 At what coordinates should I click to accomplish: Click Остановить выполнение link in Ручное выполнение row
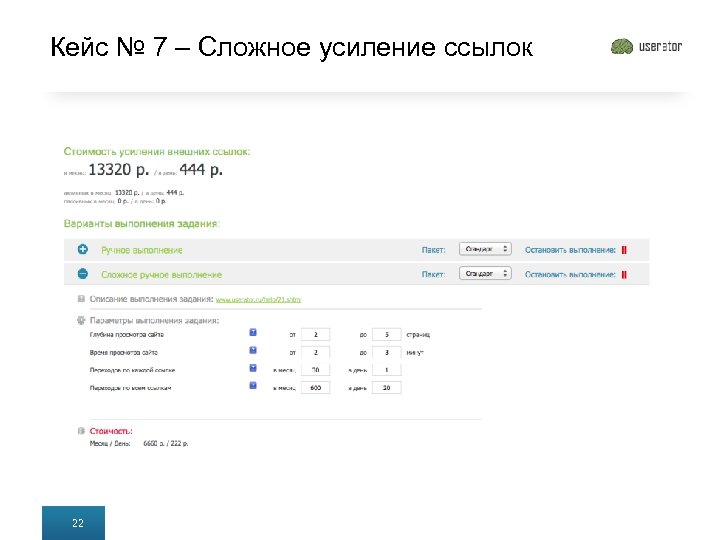coord(570,250)
